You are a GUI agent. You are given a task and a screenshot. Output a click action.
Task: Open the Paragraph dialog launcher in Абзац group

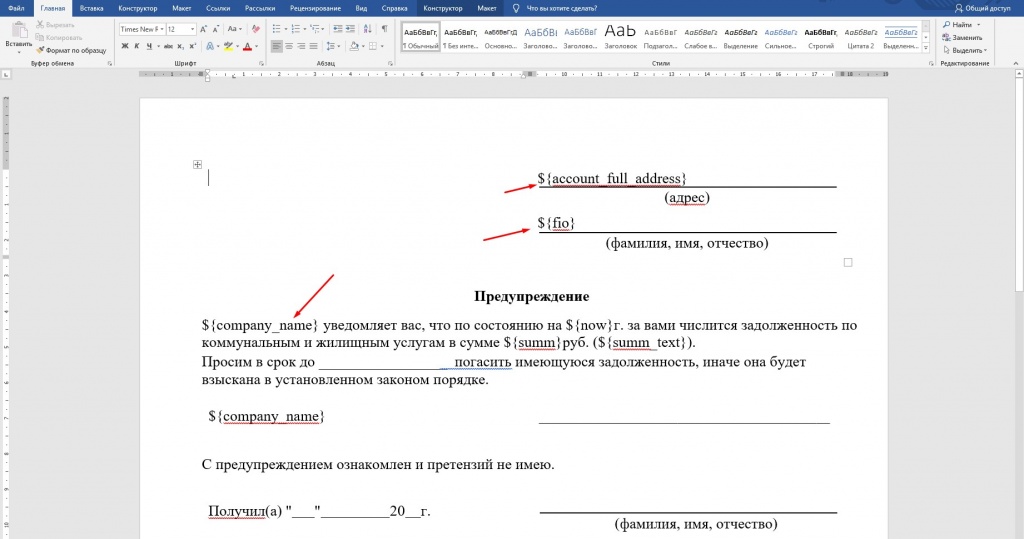coord(391,63)
